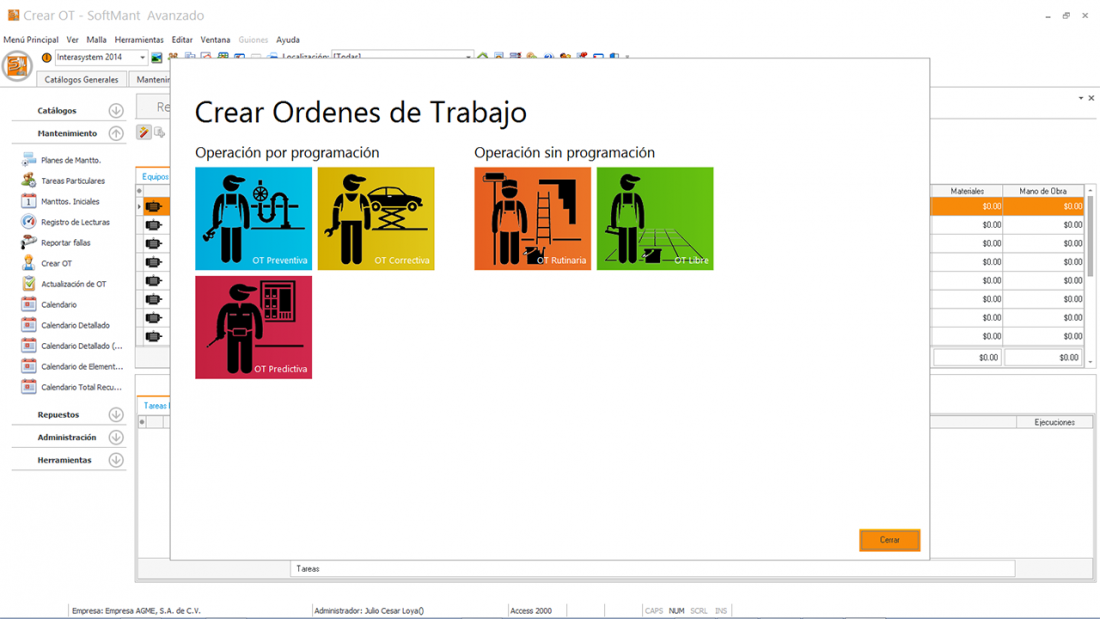The width and height of the screenshot is (1100, 619).
Task: Click the Cerrar button
Action: coord(889,540)
